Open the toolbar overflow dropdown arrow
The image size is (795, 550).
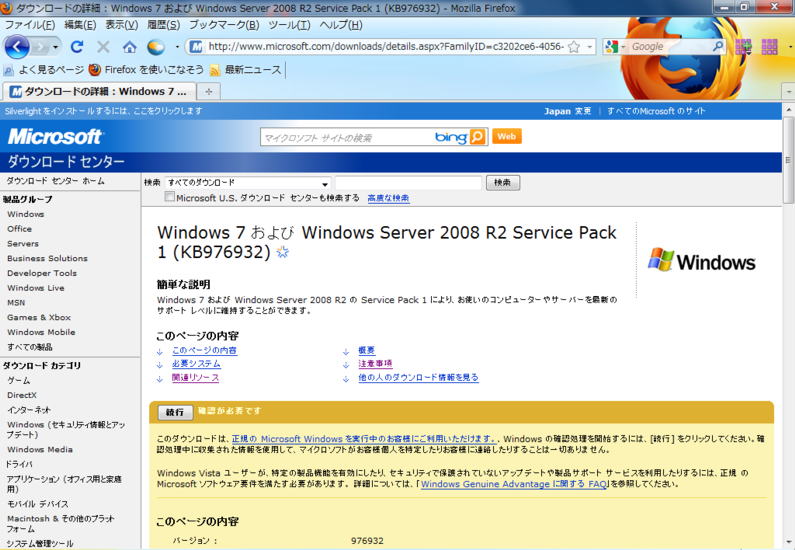(791, 47)
